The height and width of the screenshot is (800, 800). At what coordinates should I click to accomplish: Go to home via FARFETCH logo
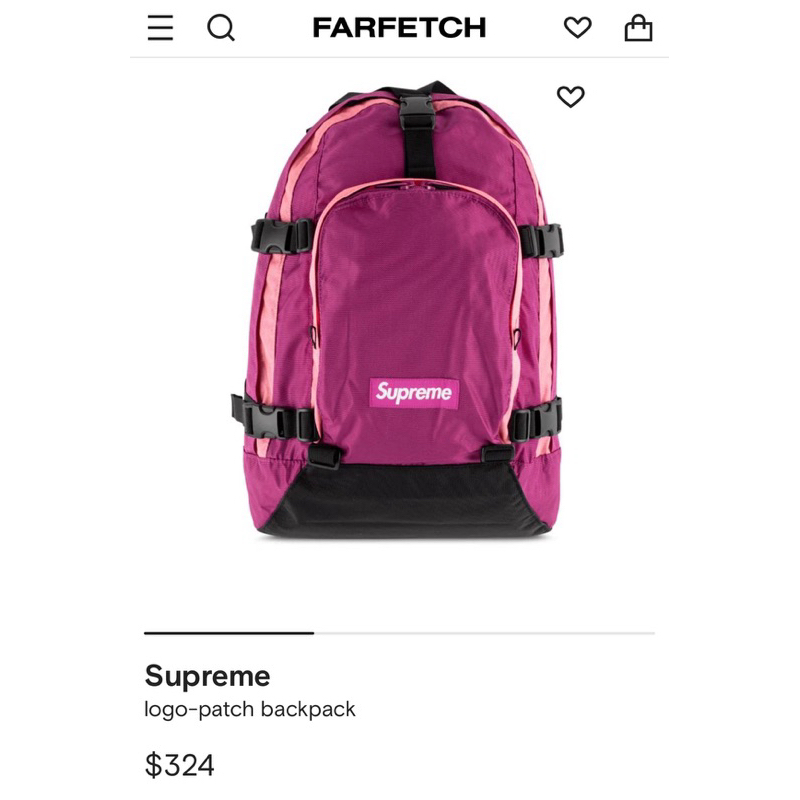point(399,28)
